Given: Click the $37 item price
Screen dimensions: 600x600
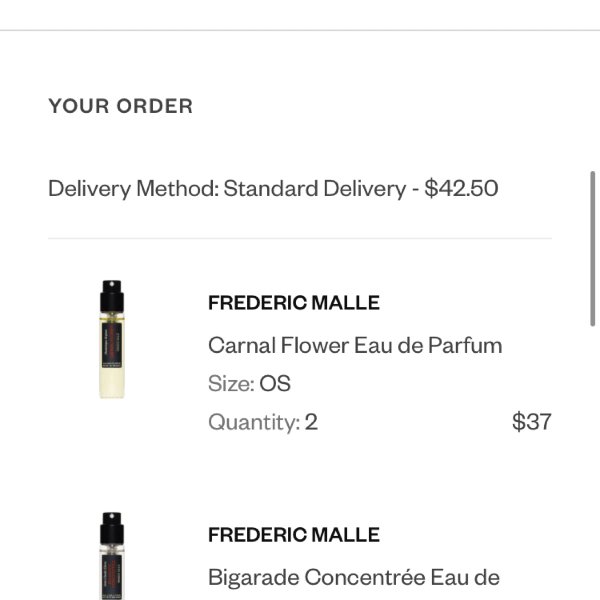Looking at the screenshot, I should (x=532, y=422).
